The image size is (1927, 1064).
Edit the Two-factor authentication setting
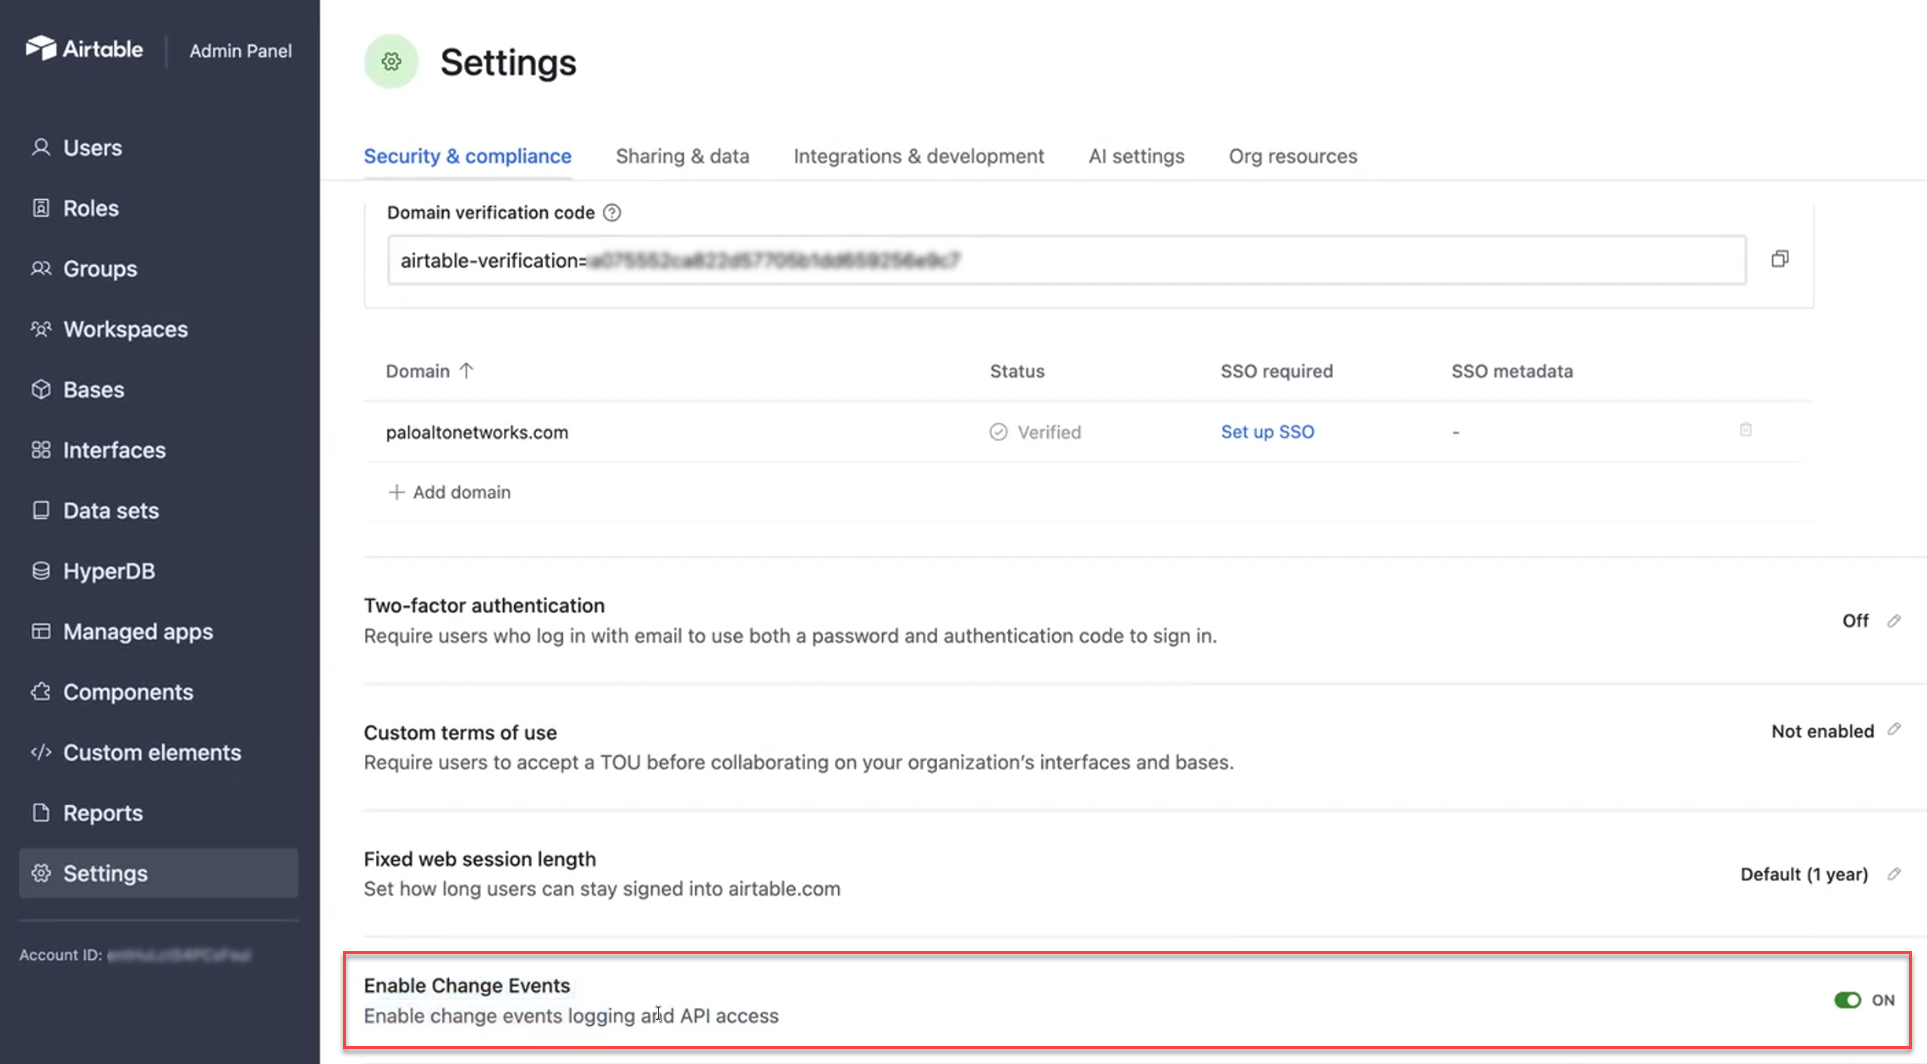1894,621
